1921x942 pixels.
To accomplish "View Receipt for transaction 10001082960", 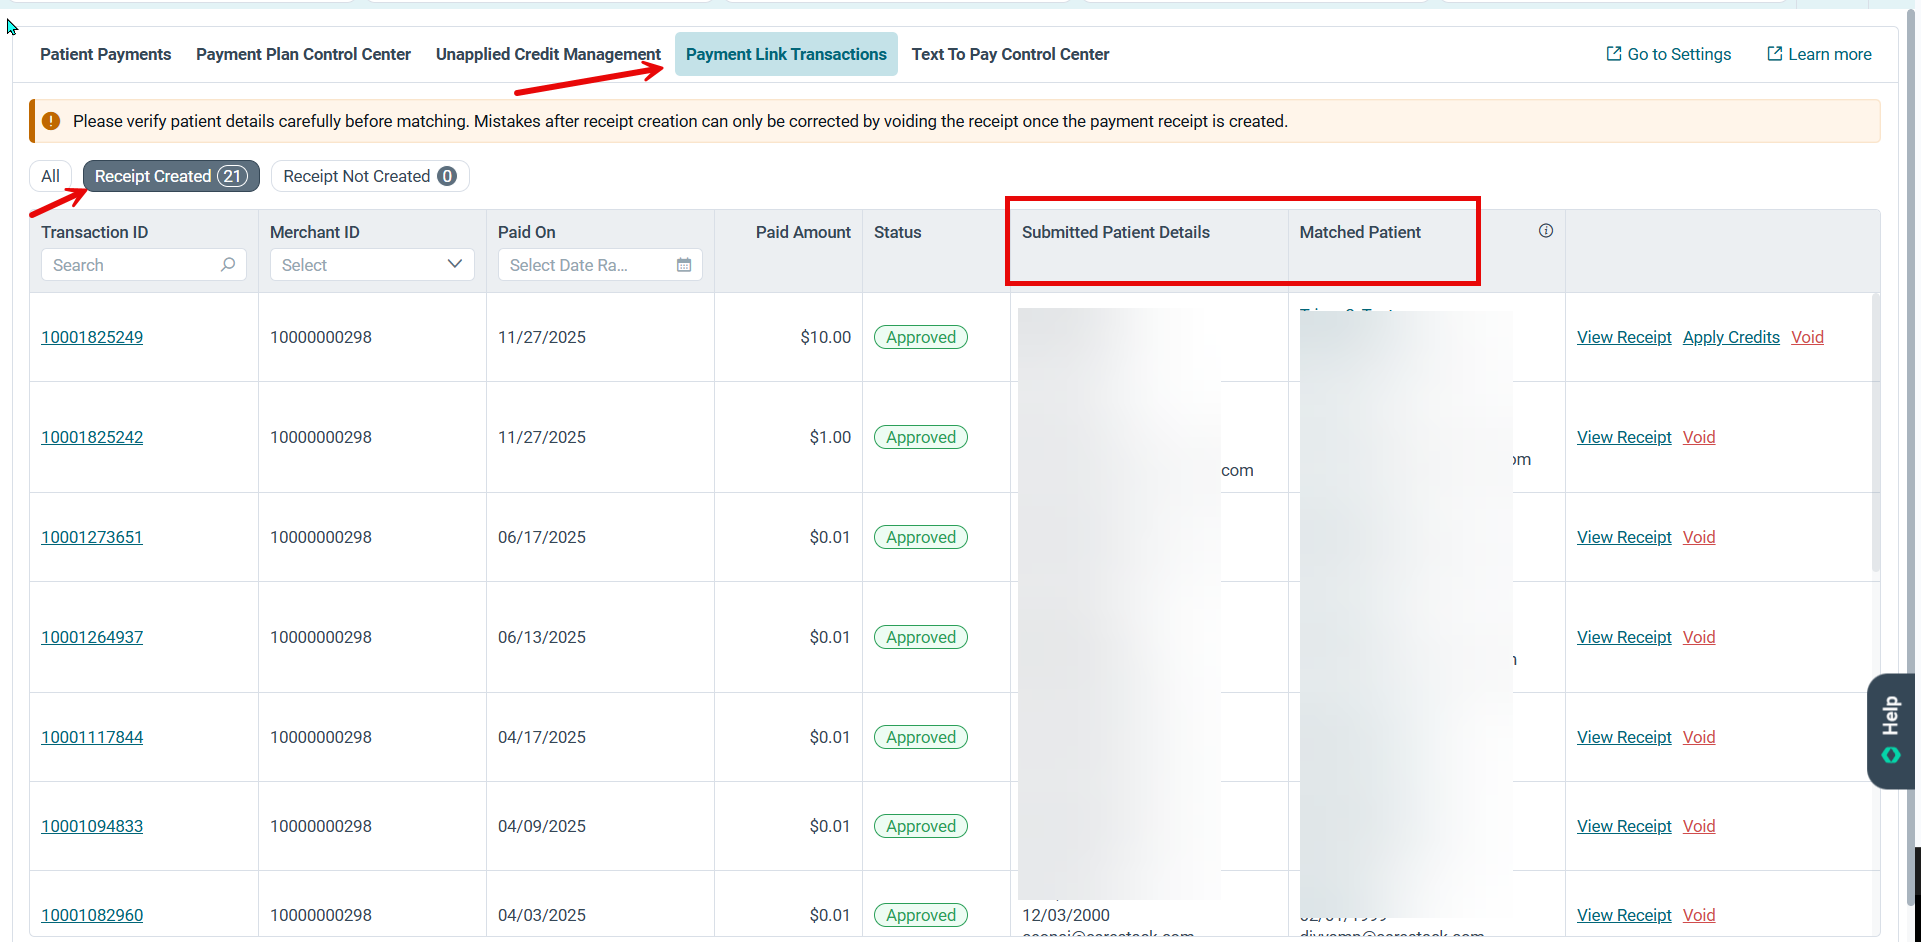I will tap(1624, 915).
